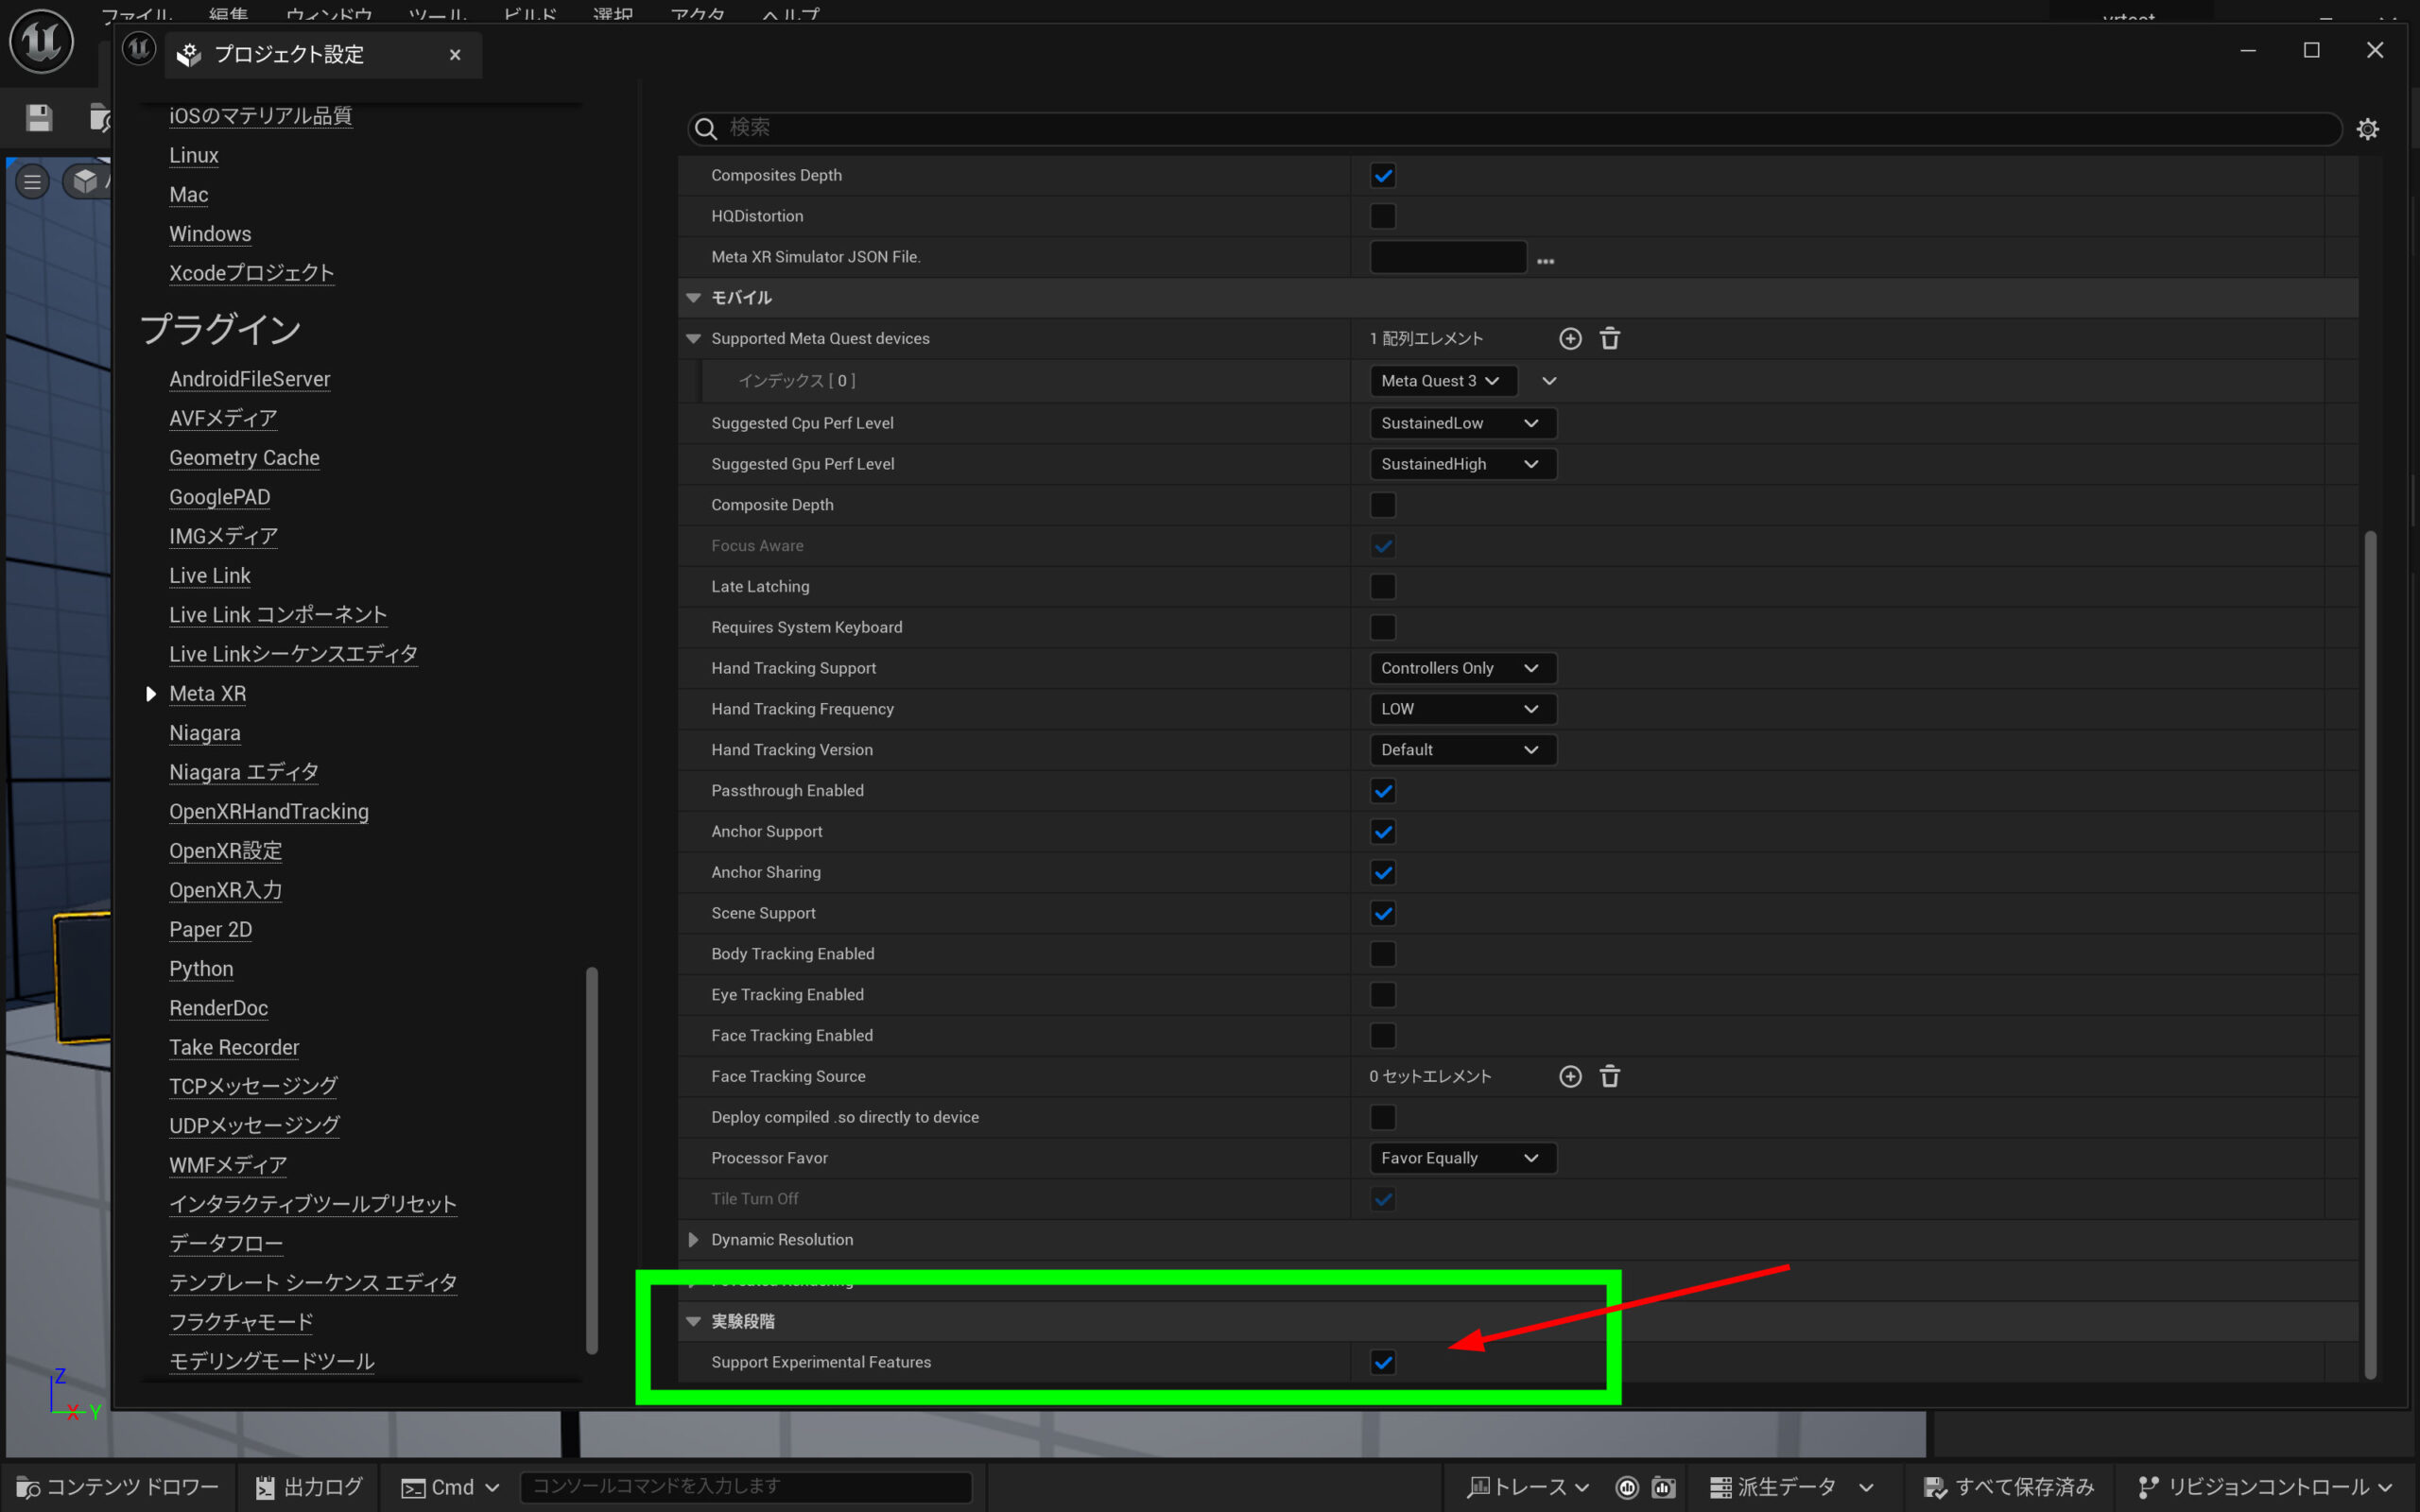Viewport: 2420px width, 1512px height.
Task: Close the Project Settings tab
Action: (455, 55)
